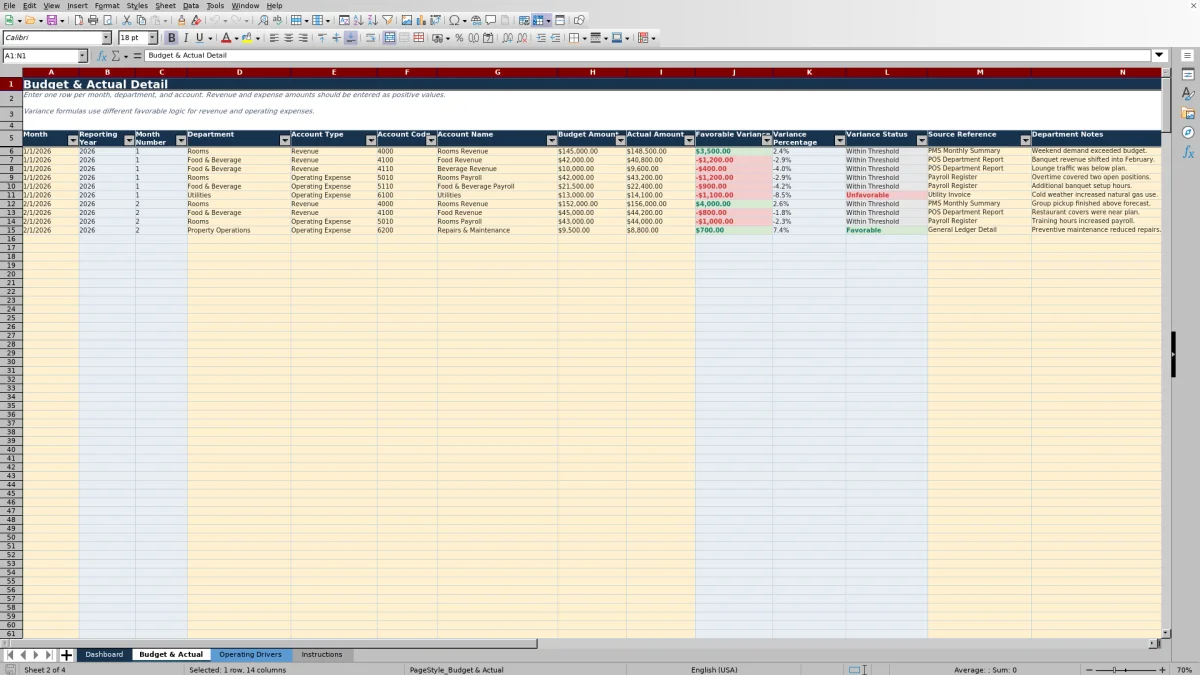Click the Insert Chart icon

(x=420, y=20)
